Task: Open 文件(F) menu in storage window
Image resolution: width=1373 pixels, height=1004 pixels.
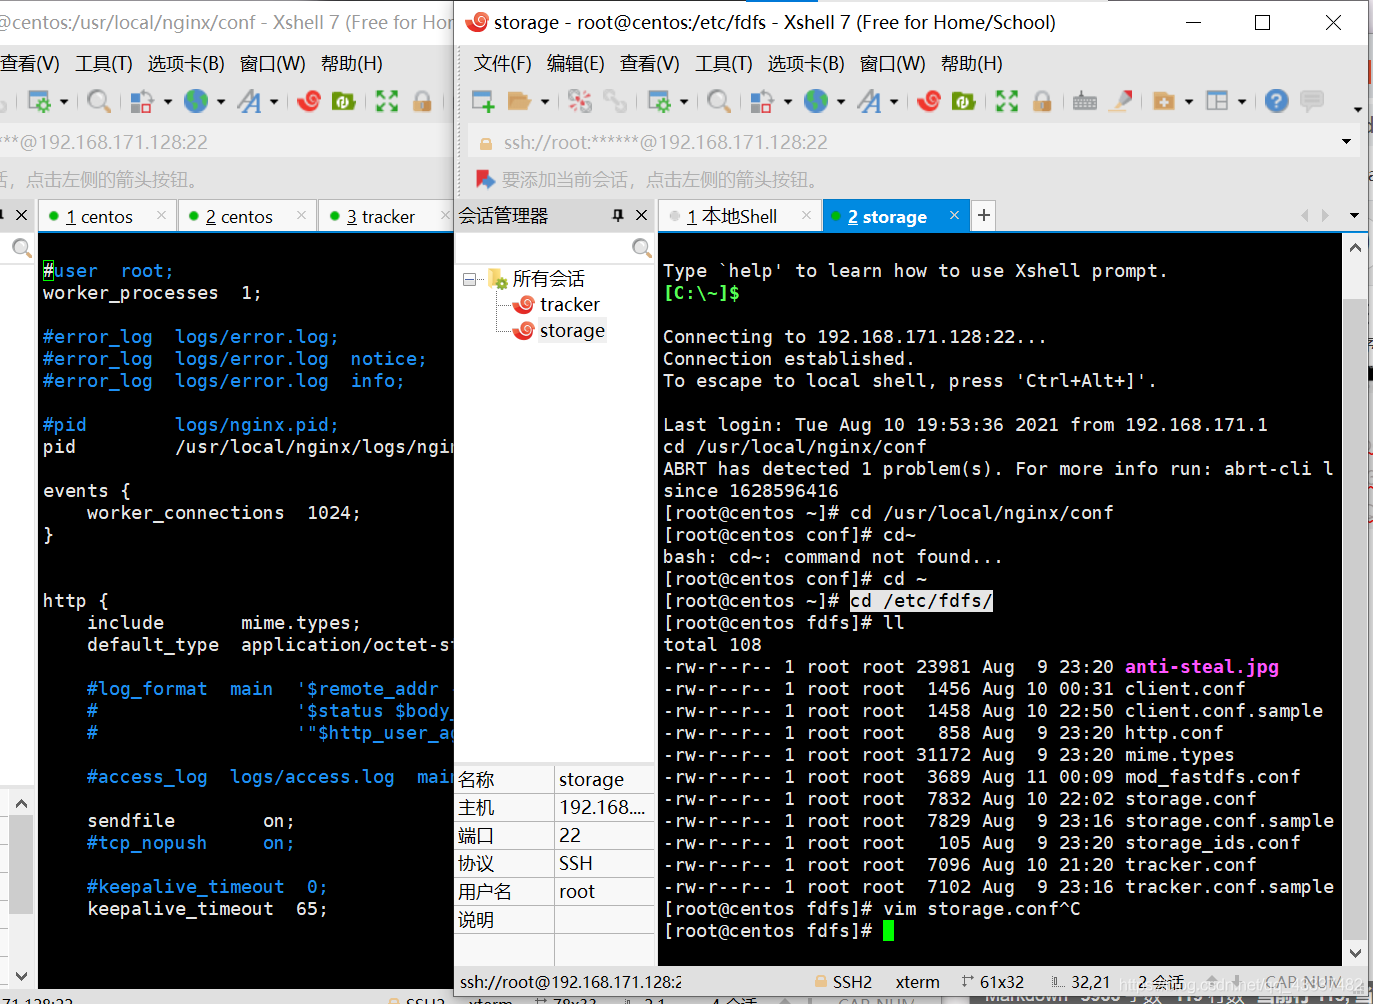Action: pyautogui.click(x=503, y=64)
